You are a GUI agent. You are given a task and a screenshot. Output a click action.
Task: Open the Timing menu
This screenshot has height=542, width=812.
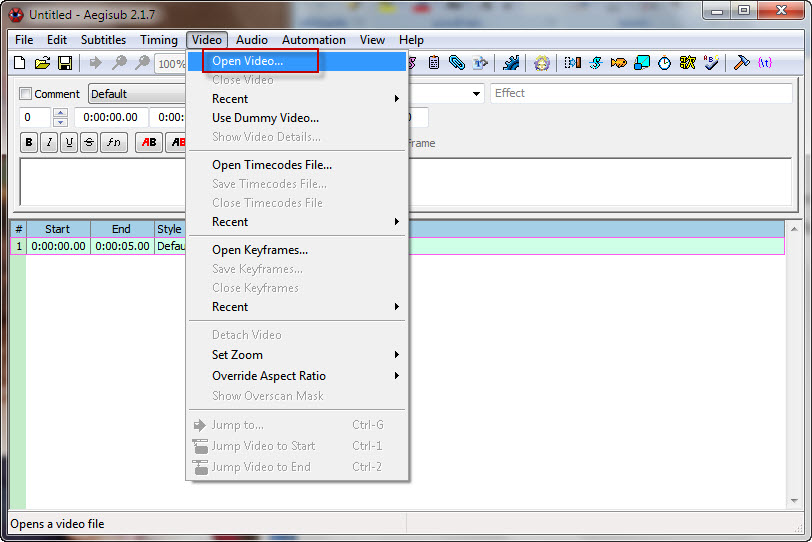158,40
